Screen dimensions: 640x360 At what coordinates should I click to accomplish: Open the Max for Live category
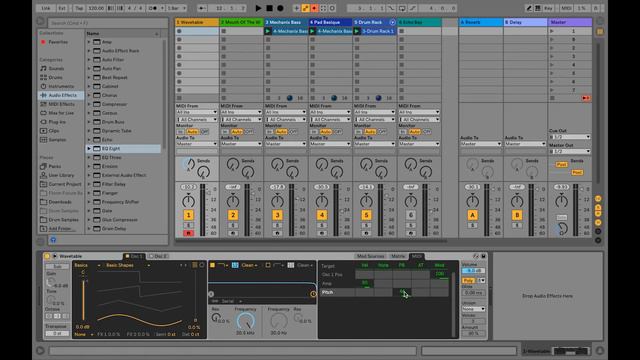(x=61, y=113)
